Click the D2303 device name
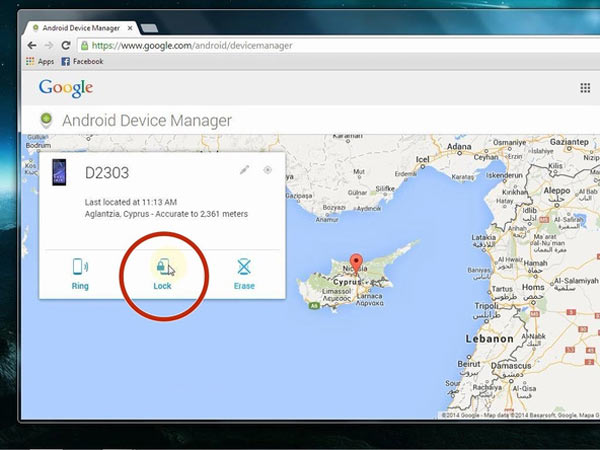Viewport: 600px width, 450px height. (107, 173)
